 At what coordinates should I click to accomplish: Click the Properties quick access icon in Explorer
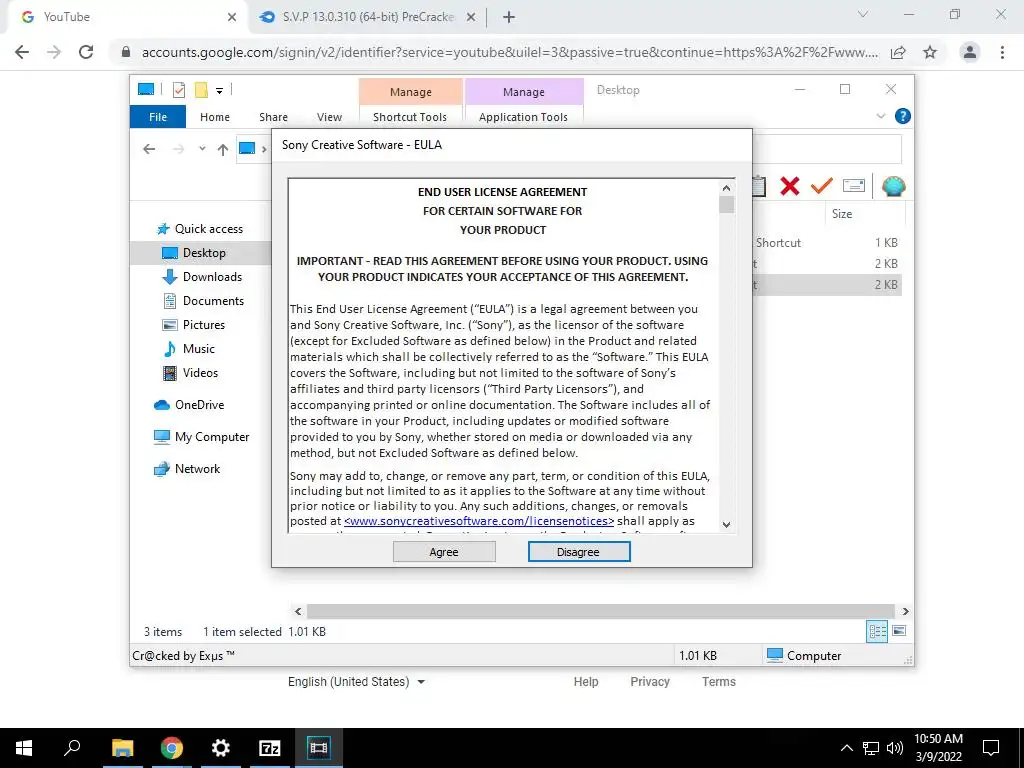pyautogui.click(x=179, y=90)
